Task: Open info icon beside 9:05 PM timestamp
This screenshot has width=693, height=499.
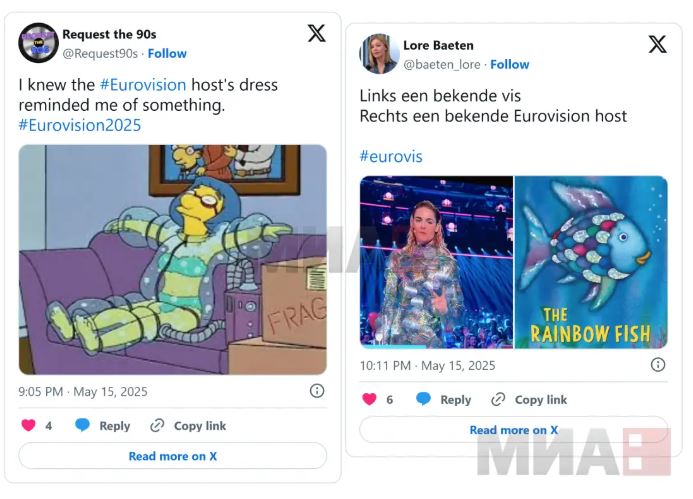Action: pyautogui.click(x=317, y=391)
